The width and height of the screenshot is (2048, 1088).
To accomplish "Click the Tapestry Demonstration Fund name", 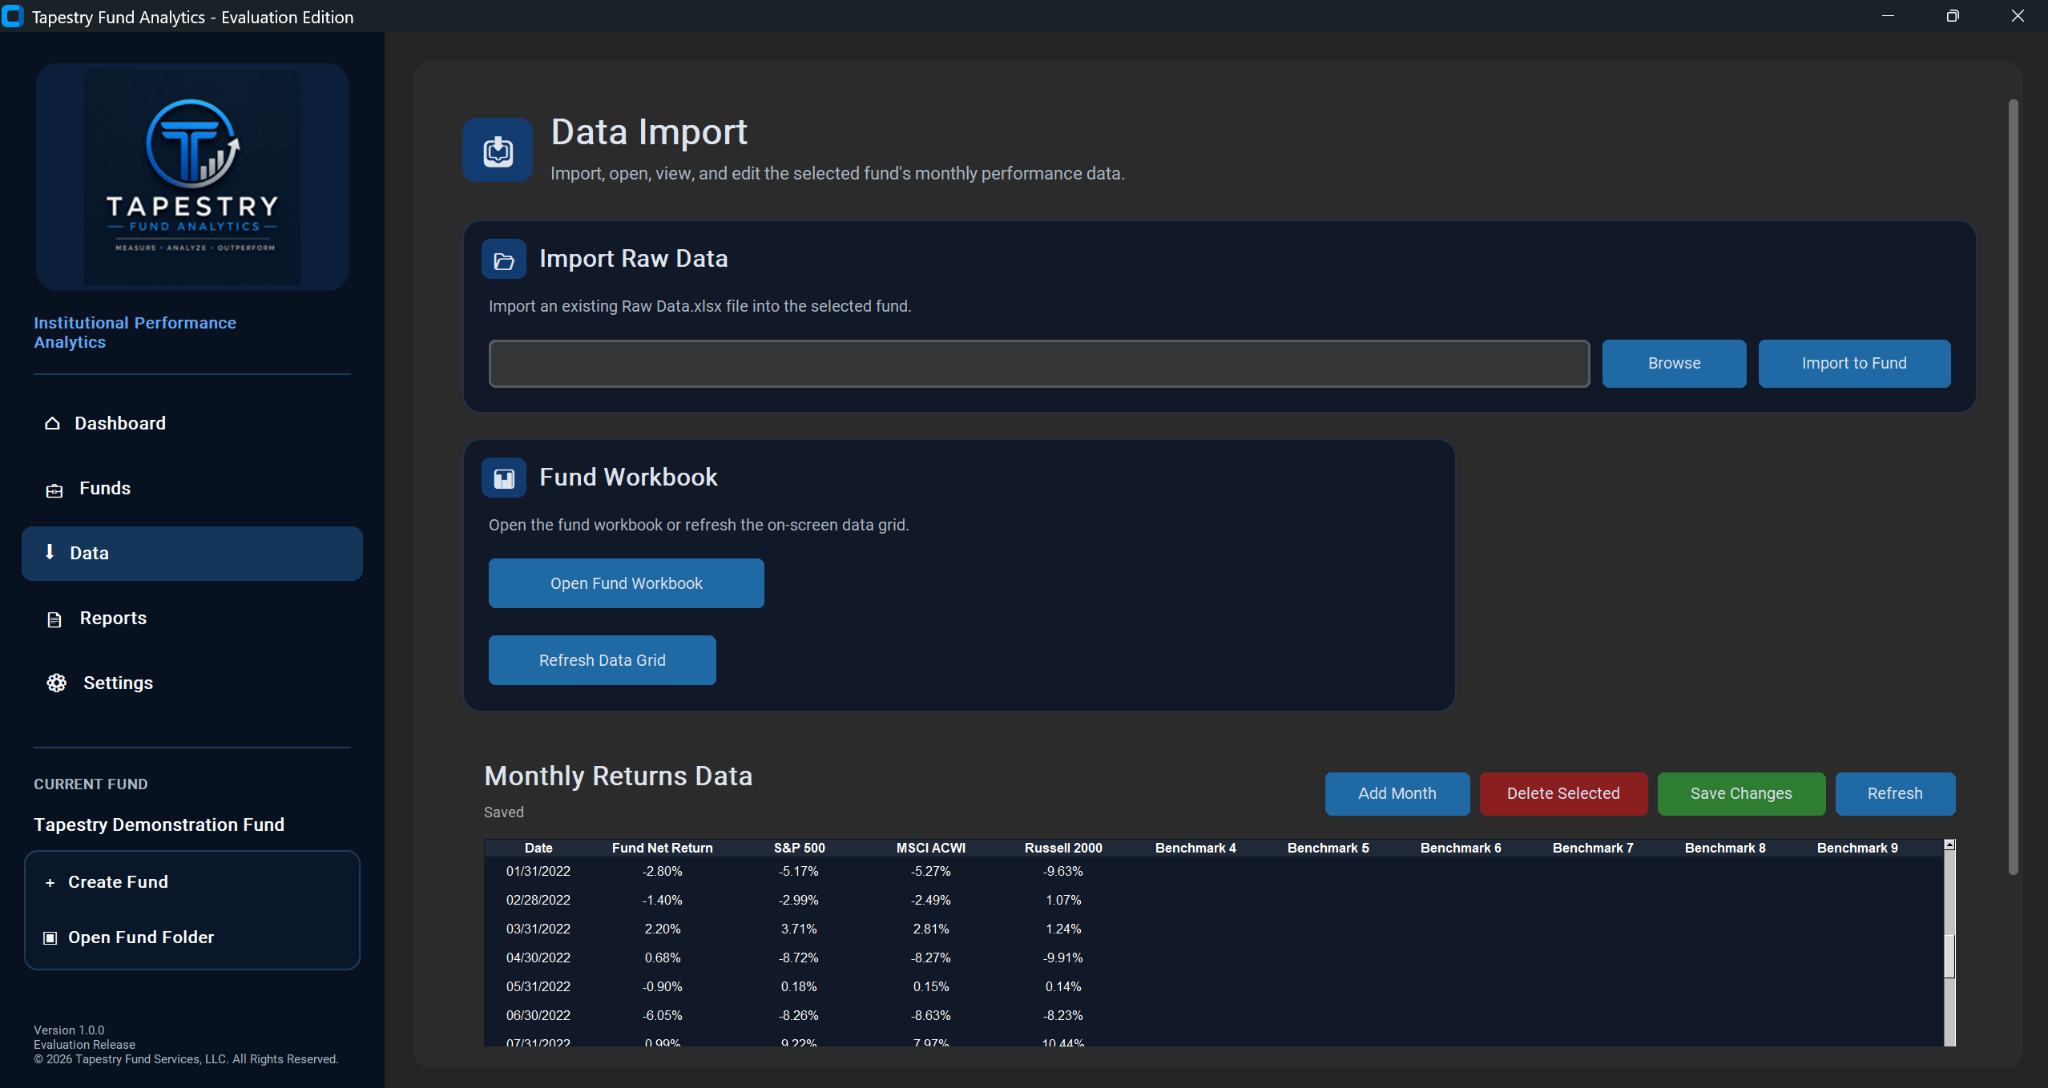I will (159, 825).
